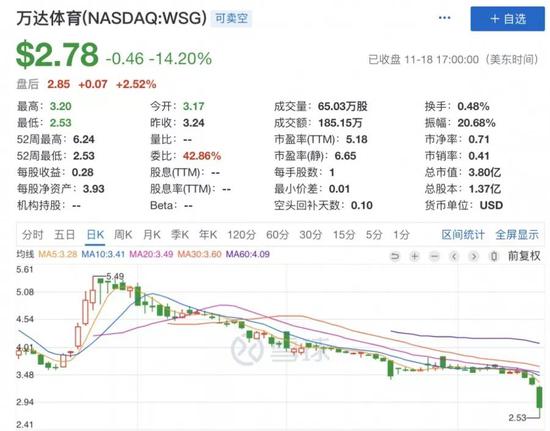The width and height of the screenshot is (550, 431).
Task: Click the 每股净资产 value 3.93
Action: [x=94, y=189]
